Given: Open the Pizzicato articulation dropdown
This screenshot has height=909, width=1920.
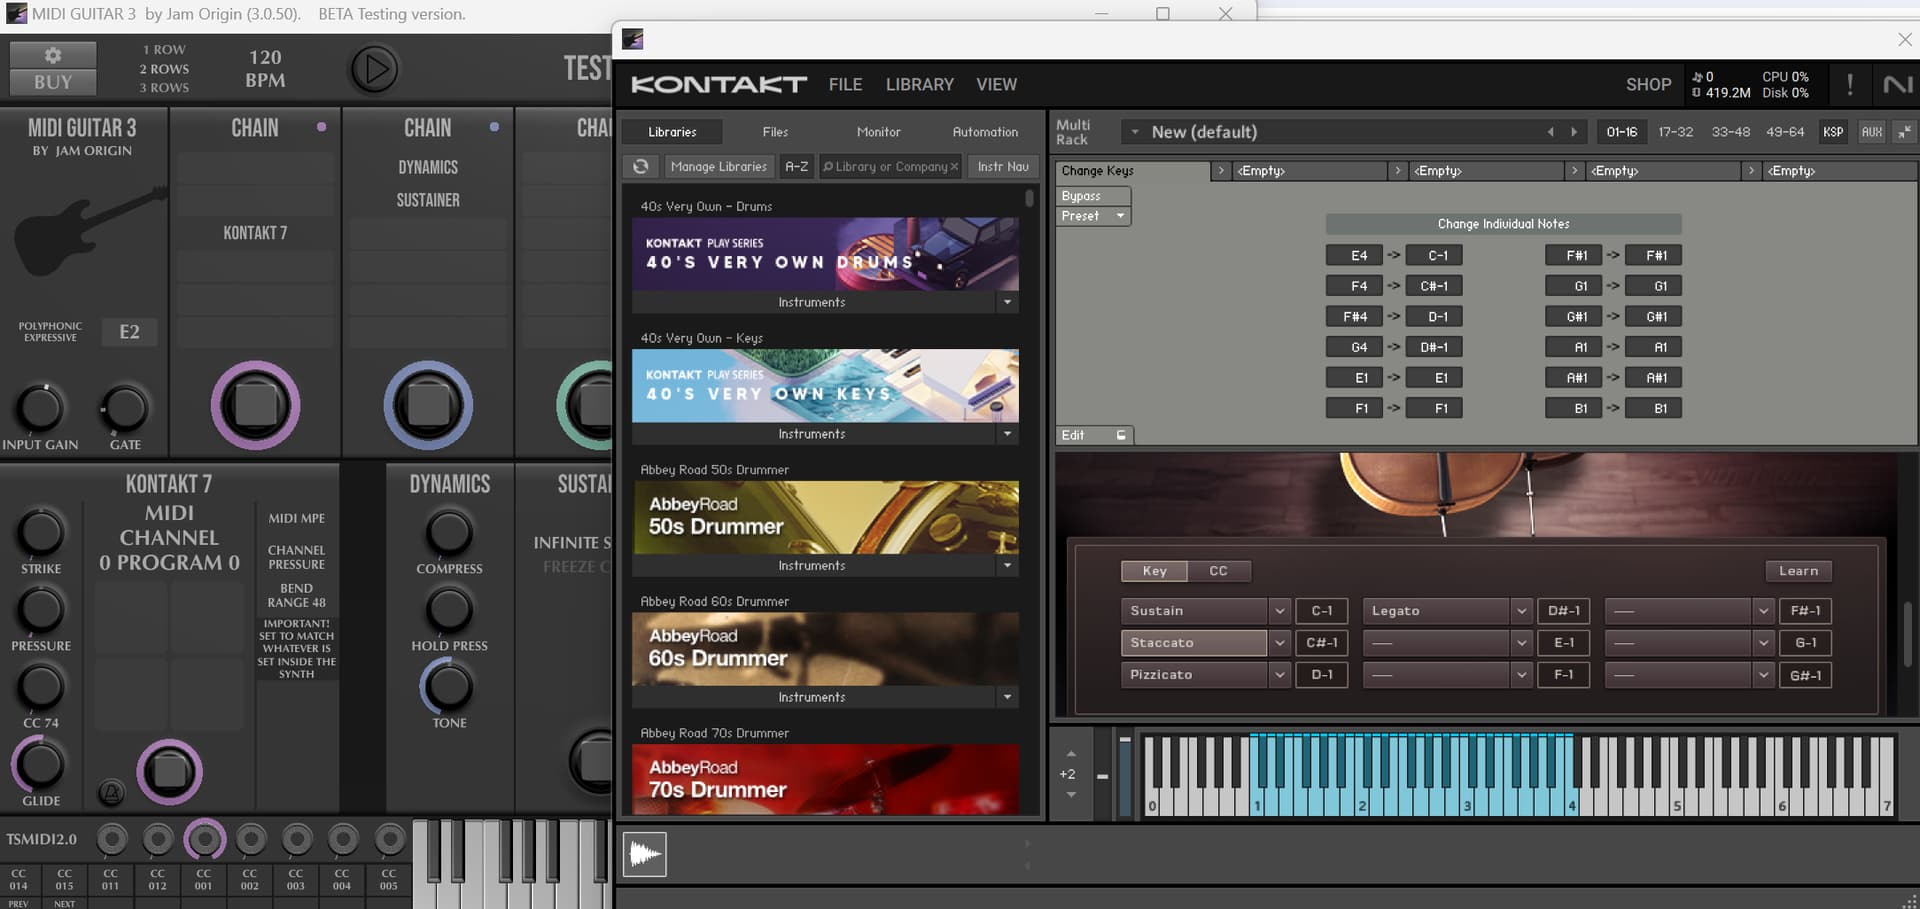Looking at the screenshot, I should 1279,675.
